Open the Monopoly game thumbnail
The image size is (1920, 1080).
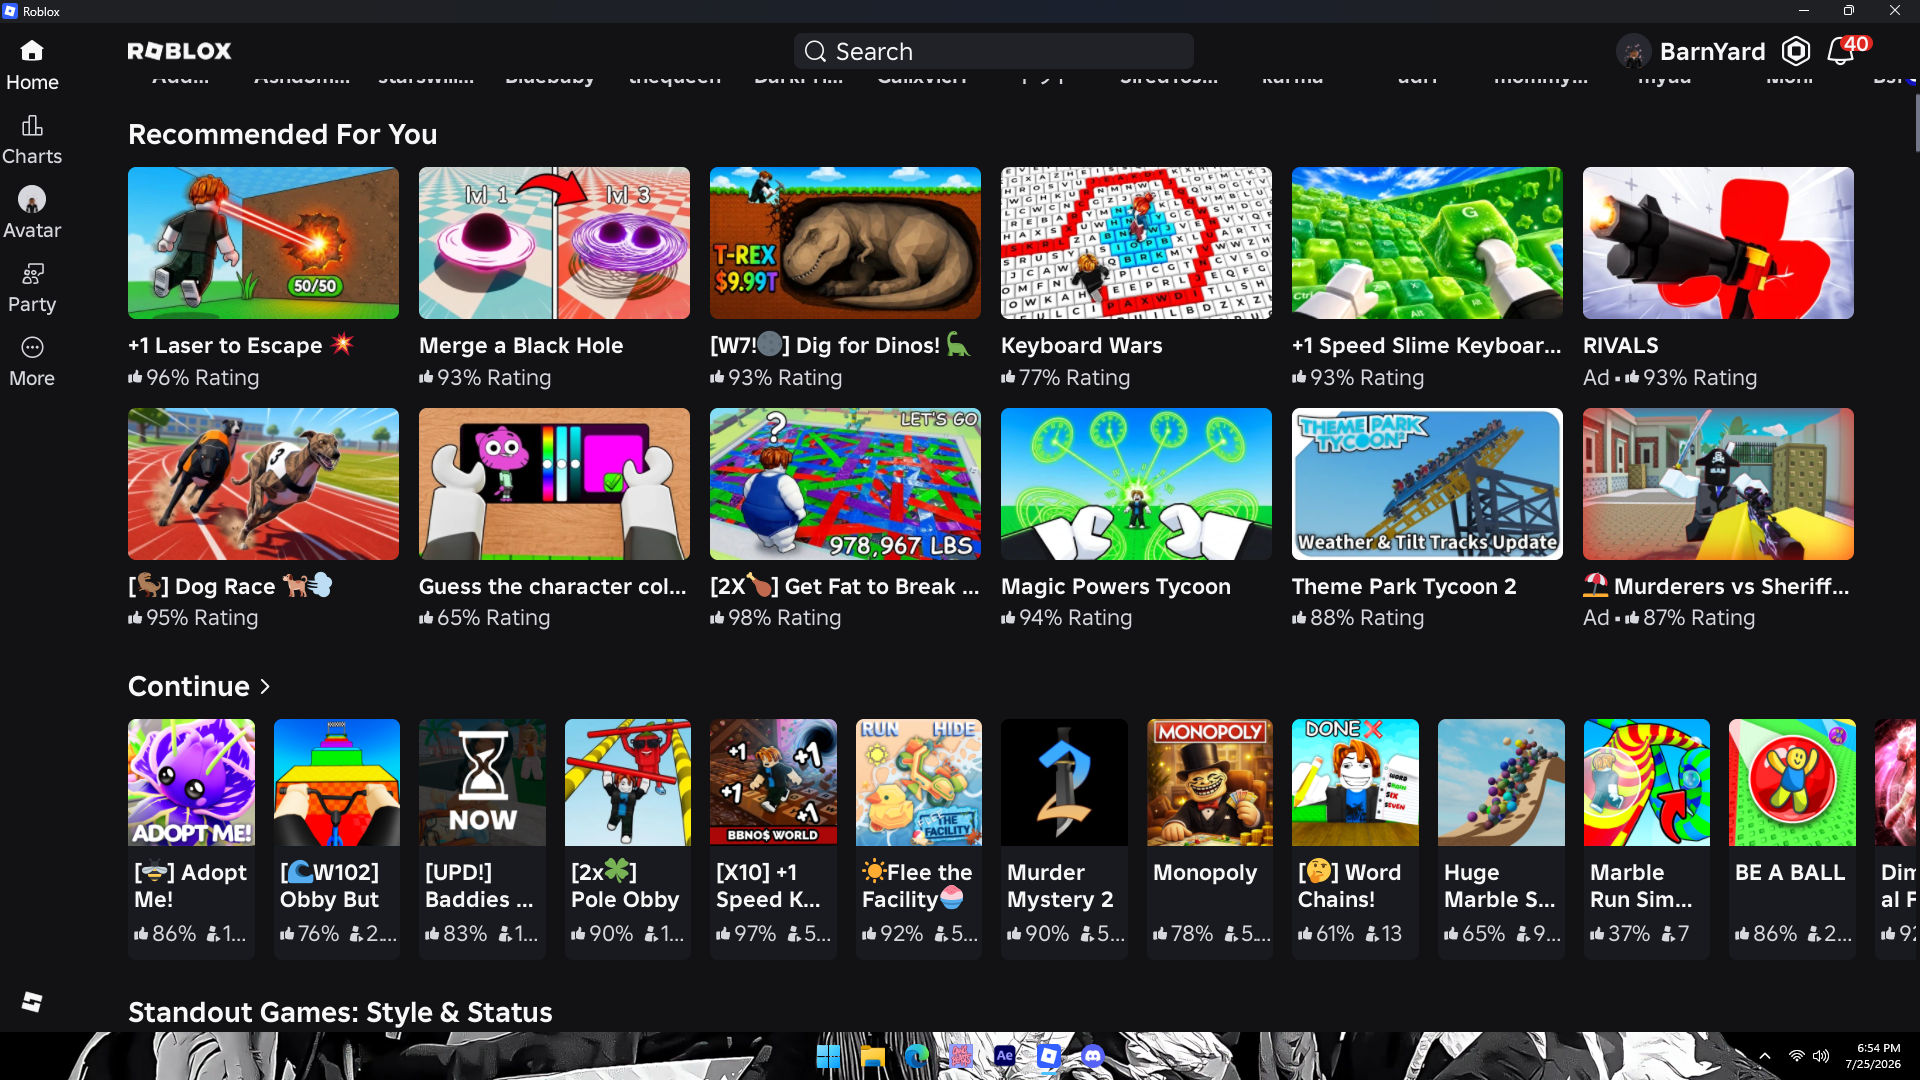[x=1210, y=782]
